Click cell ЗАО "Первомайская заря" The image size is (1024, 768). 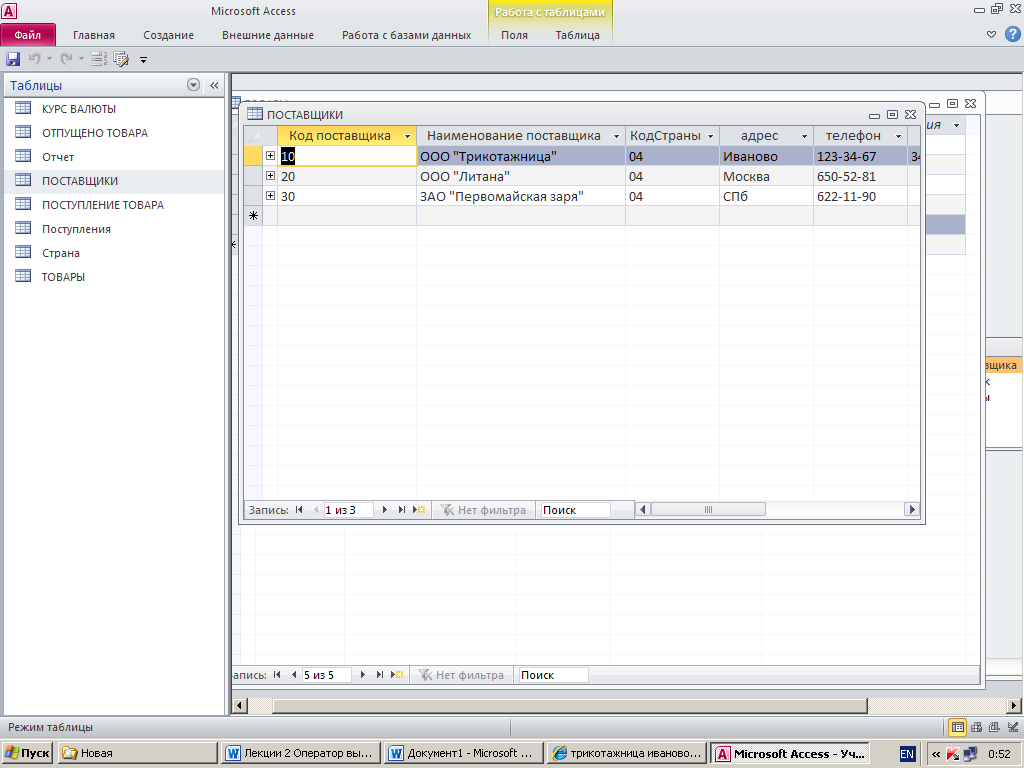[x=521, y=196]
